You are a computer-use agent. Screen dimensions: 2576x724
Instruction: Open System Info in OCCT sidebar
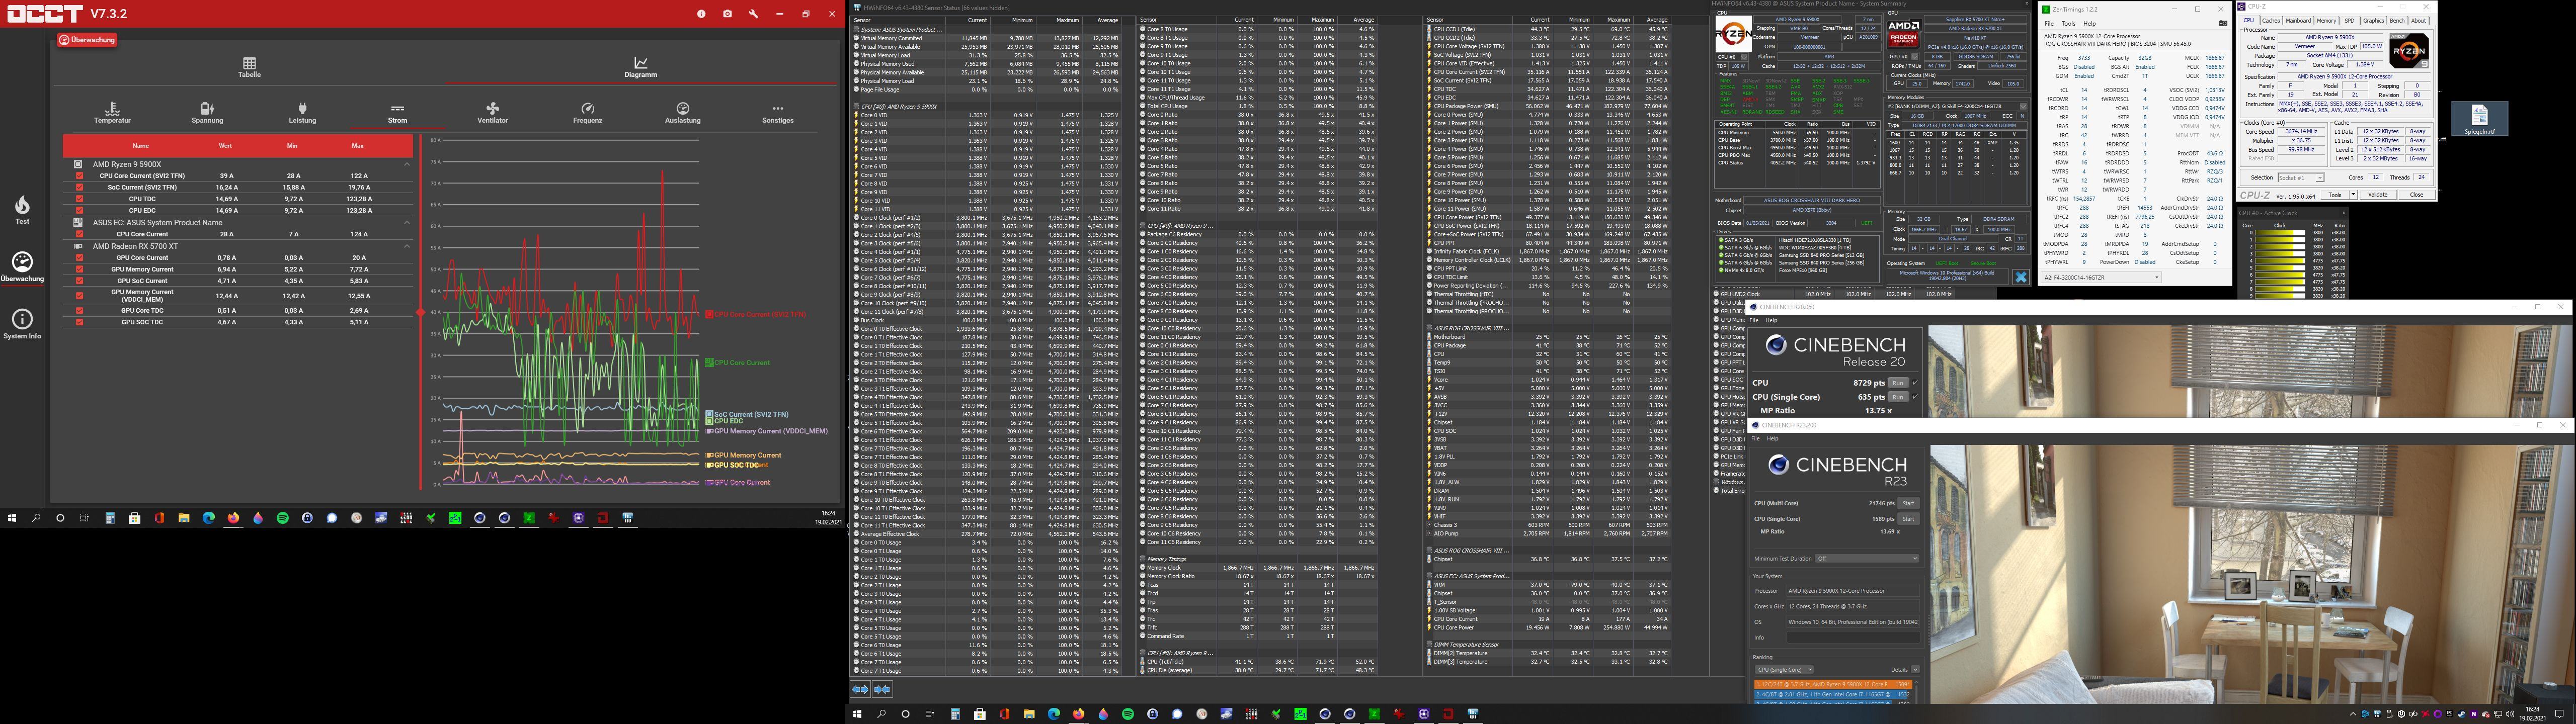tap(22, 324)
